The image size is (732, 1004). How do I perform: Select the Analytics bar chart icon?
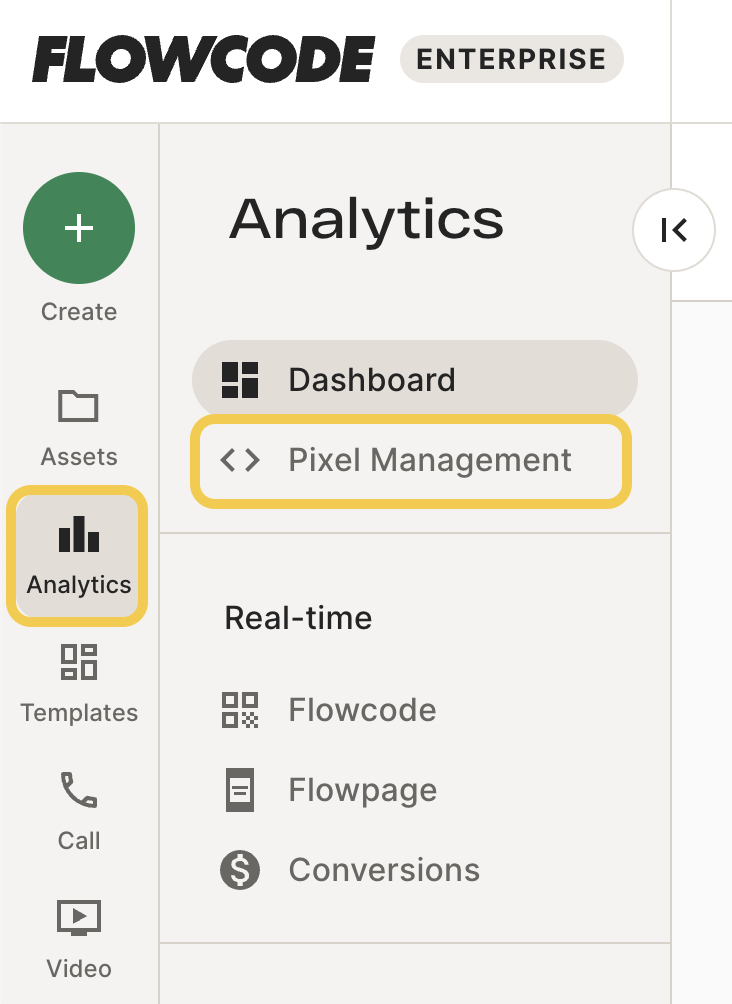coord(79,534)
